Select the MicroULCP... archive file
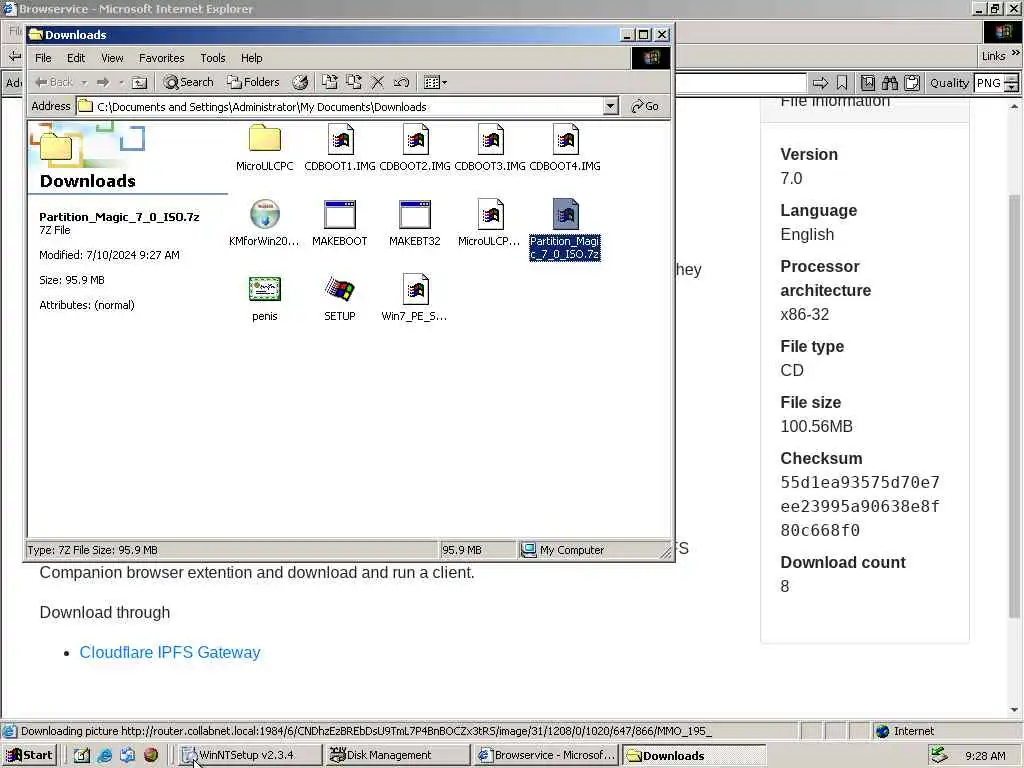Screen dimensions: 1024x768 (490, 223)
